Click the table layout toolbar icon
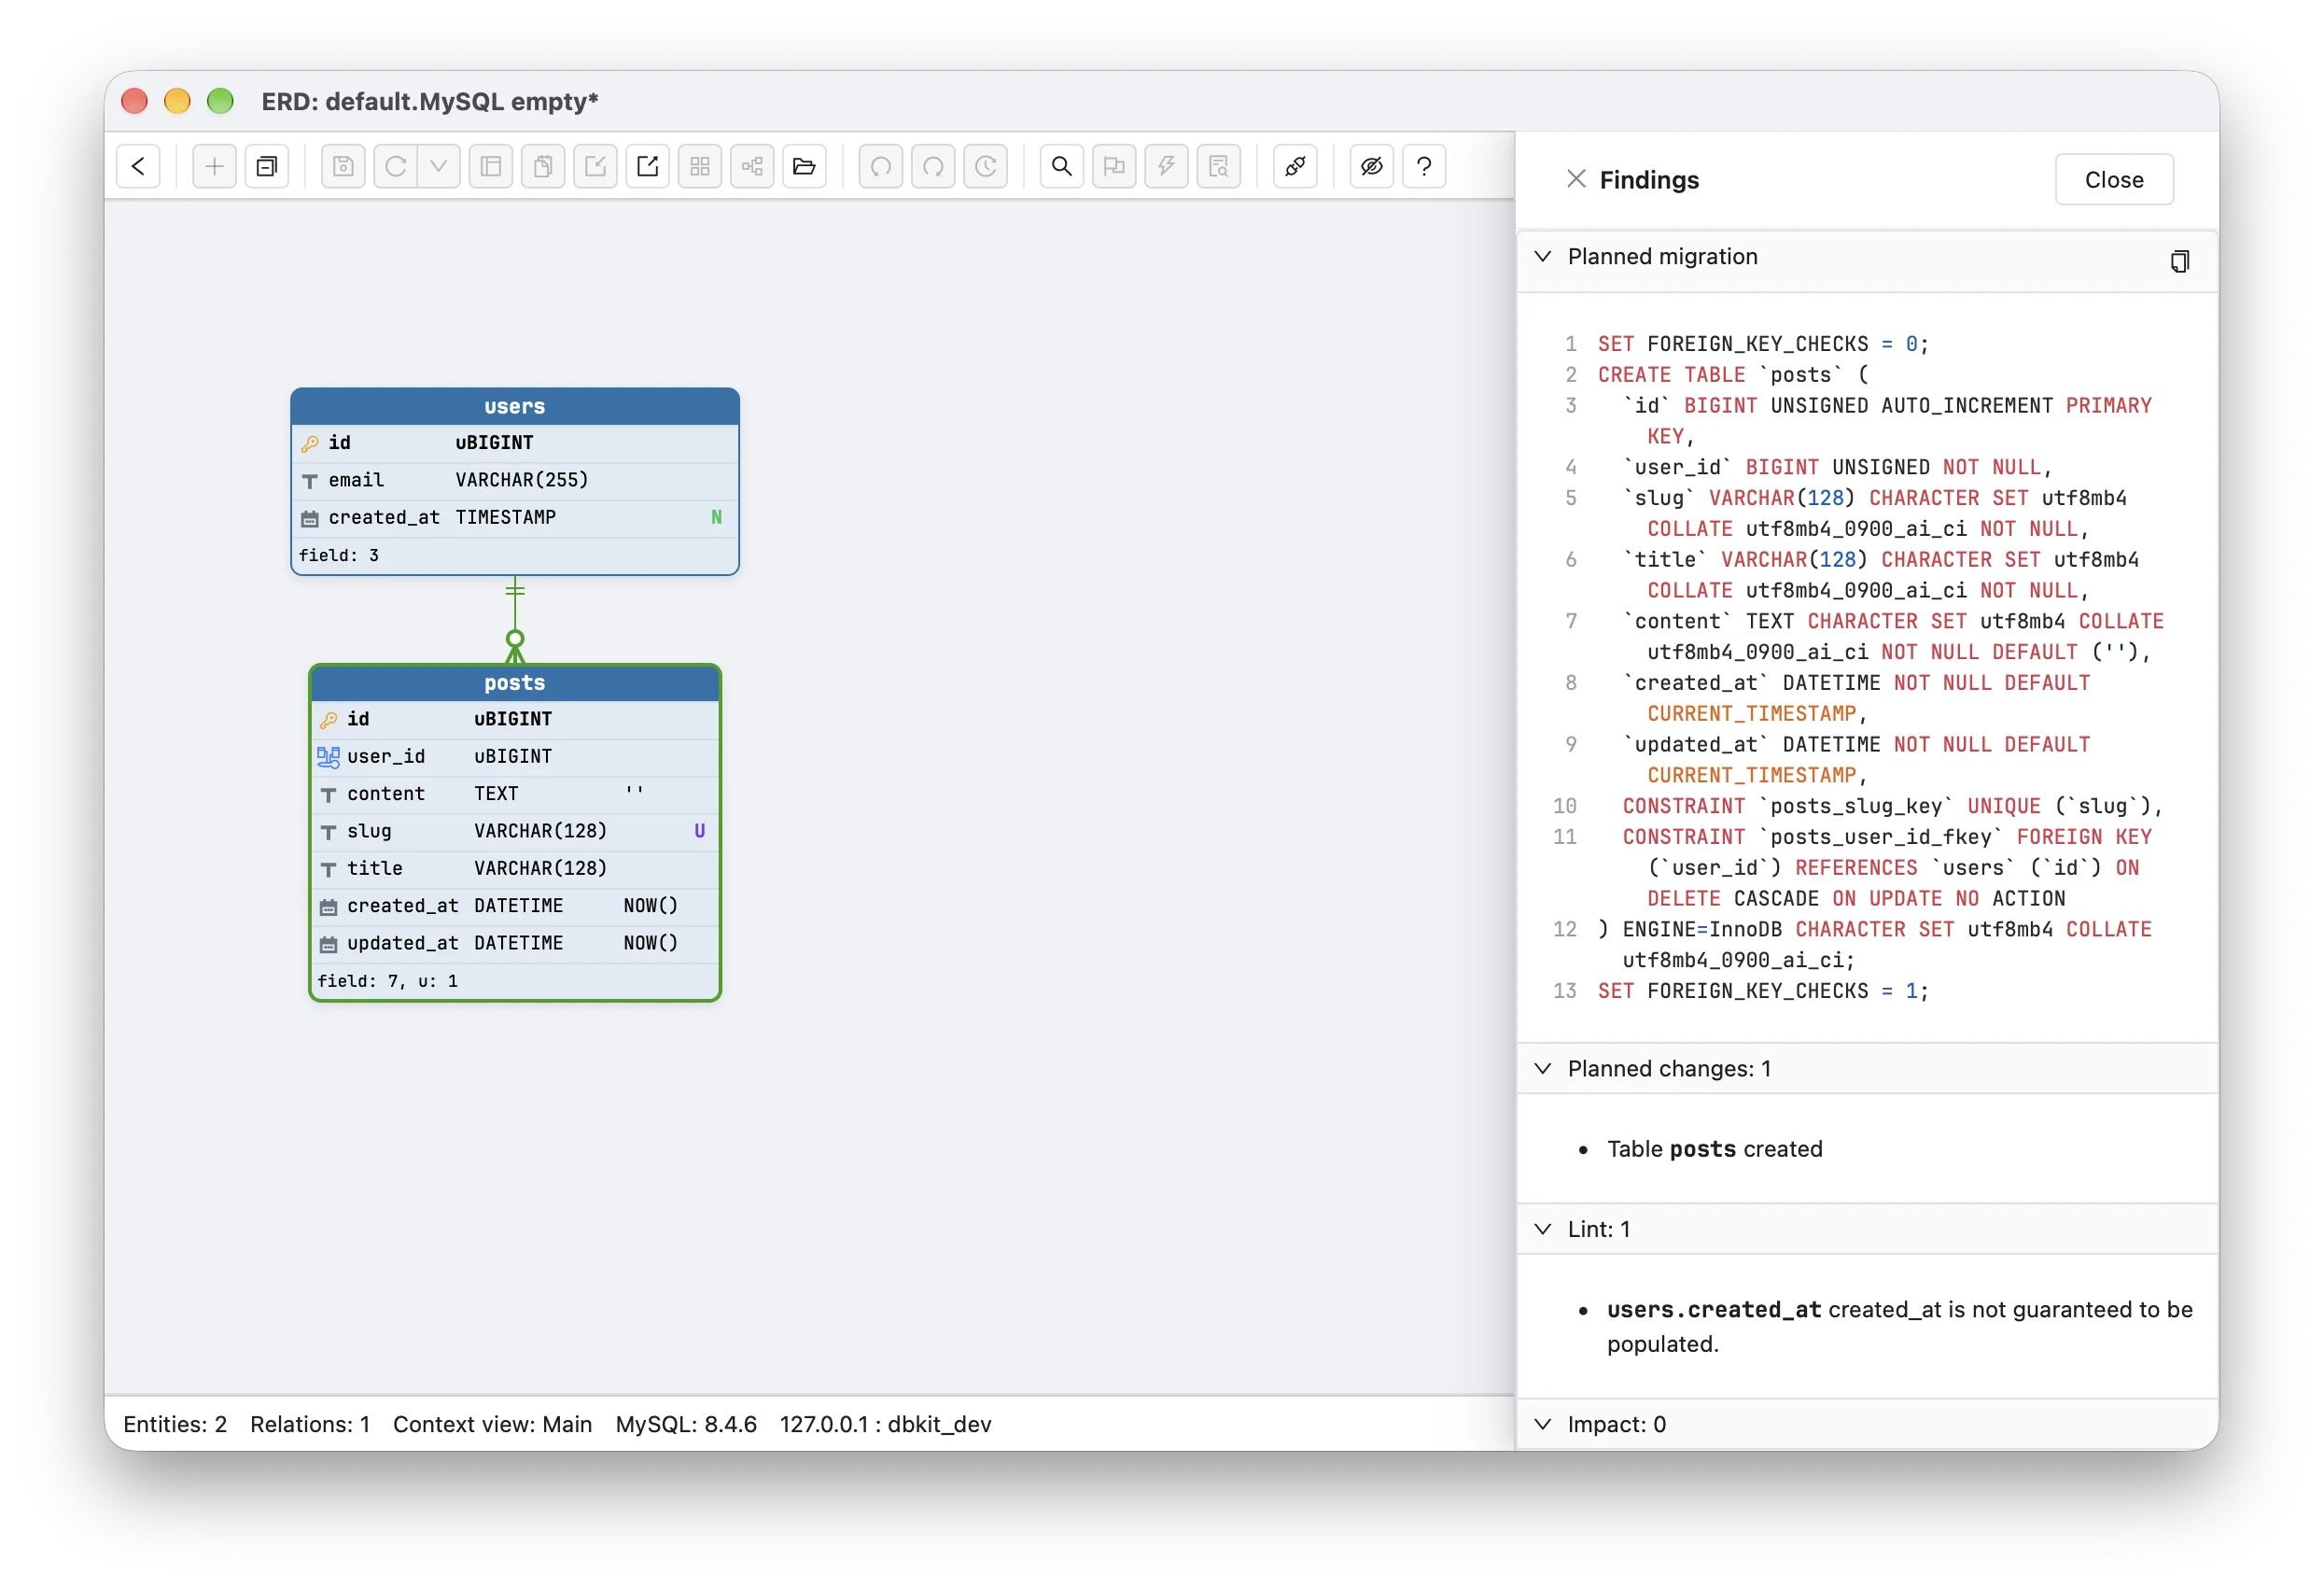 point(491,166)
